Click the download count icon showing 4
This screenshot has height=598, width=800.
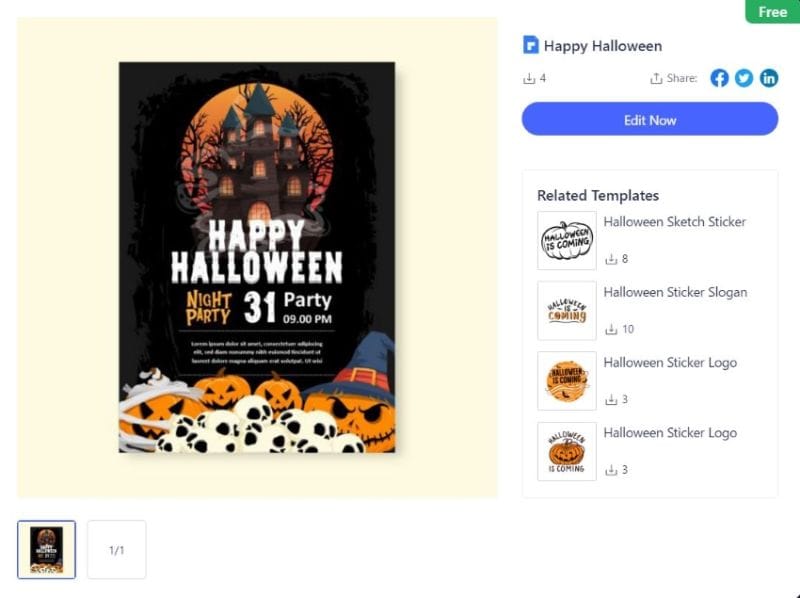(529, 78)
